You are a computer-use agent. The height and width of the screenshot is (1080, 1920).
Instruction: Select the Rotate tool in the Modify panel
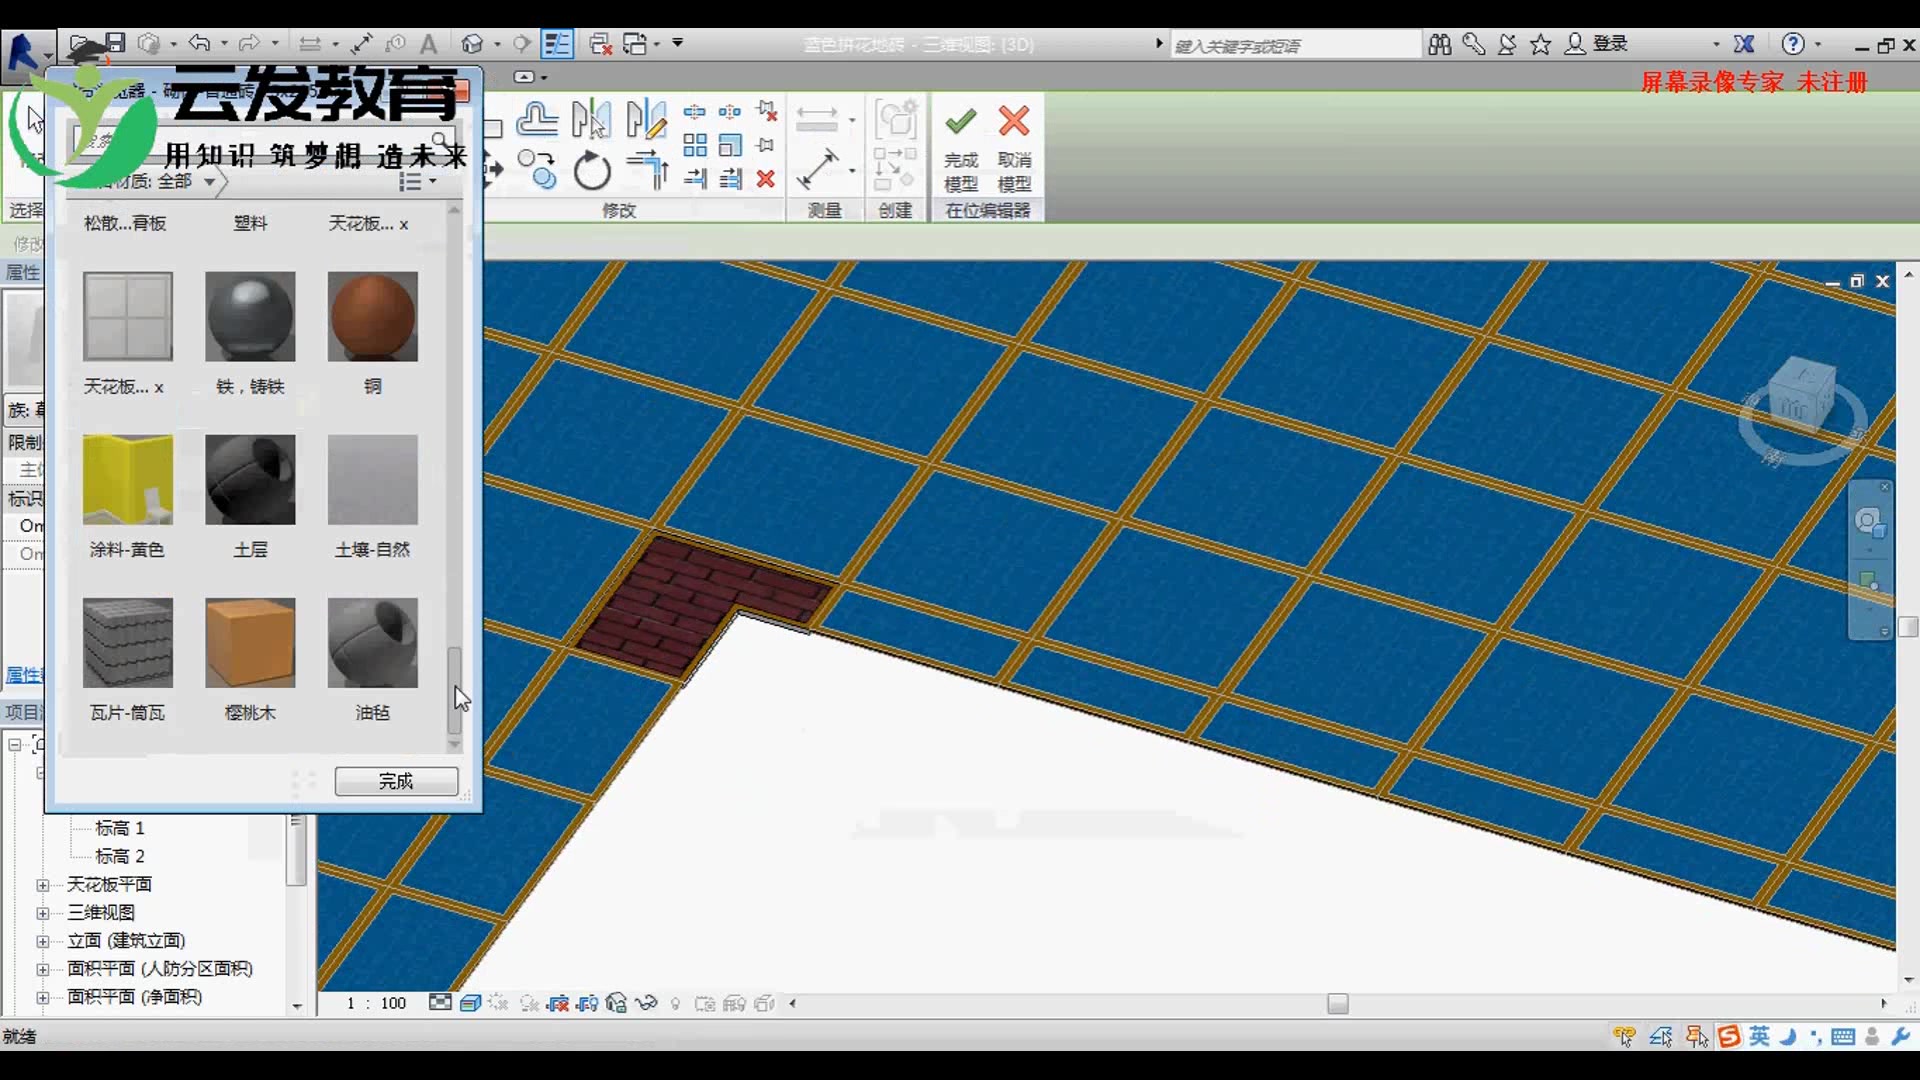(592, 171)
